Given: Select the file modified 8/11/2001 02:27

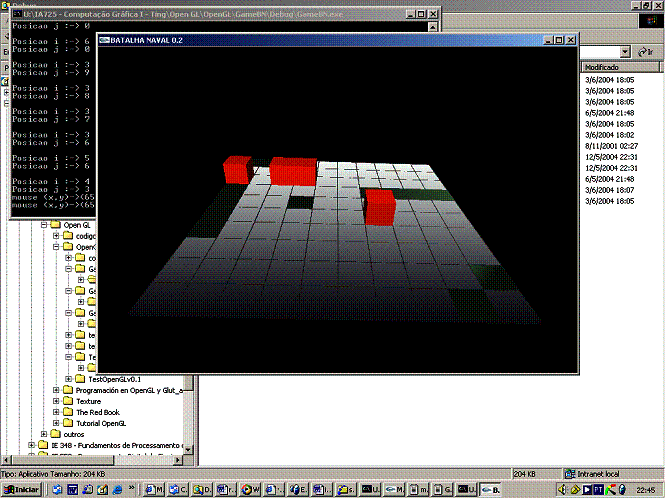Looking at the screenshot, I should pyautogui.click(x=614, y=145).
